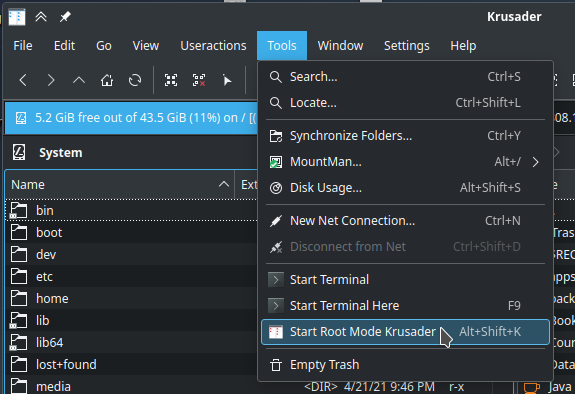Go up one folder with the up arrow icon

pyautogui.click(x=79, y=80)
